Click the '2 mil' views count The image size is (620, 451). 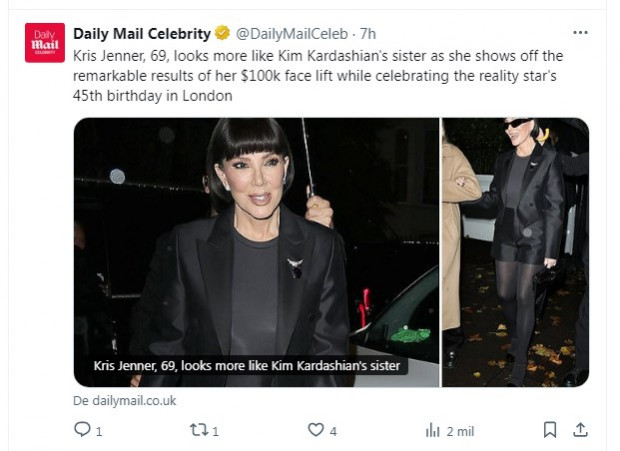(x=460, y=431)
